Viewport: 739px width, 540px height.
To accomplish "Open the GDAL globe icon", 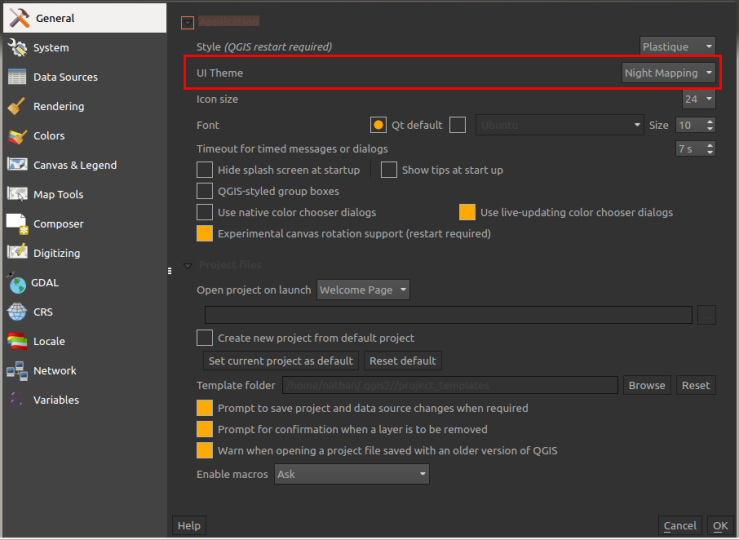I will tap(16, 283).
